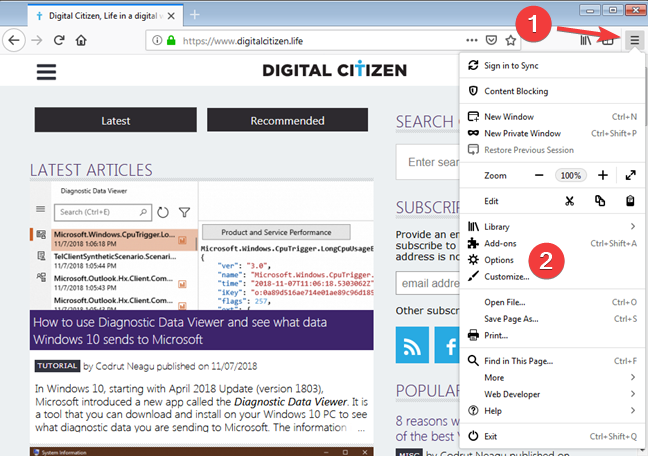Viewport: 648px width, 456px height.
Task: Select Sign in to Sync
Action: 552,66
